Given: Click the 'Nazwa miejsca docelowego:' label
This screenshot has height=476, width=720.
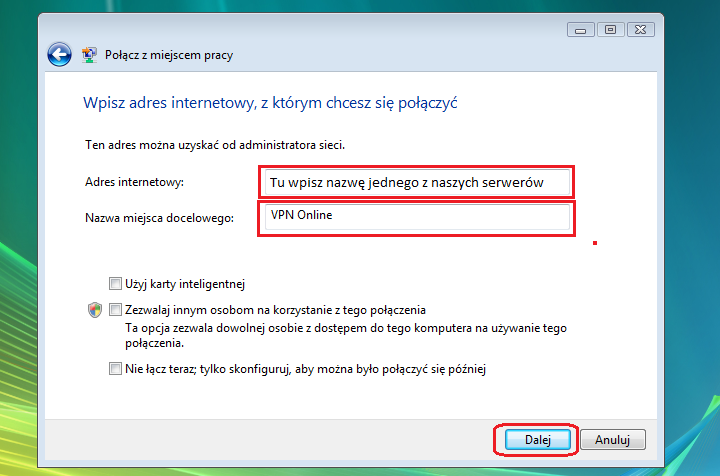Looking at the screenshot, I should 159,218.
